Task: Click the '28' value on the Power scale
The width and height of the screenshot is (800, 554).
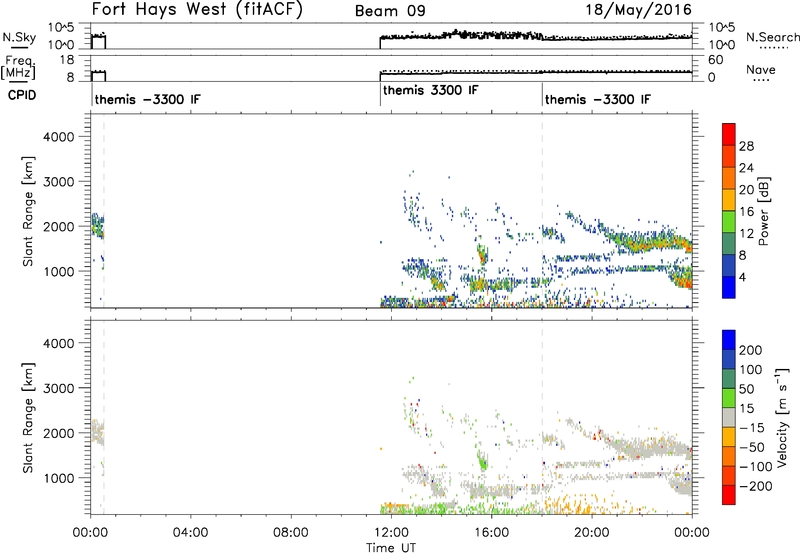Action: [x=746, y=146]
